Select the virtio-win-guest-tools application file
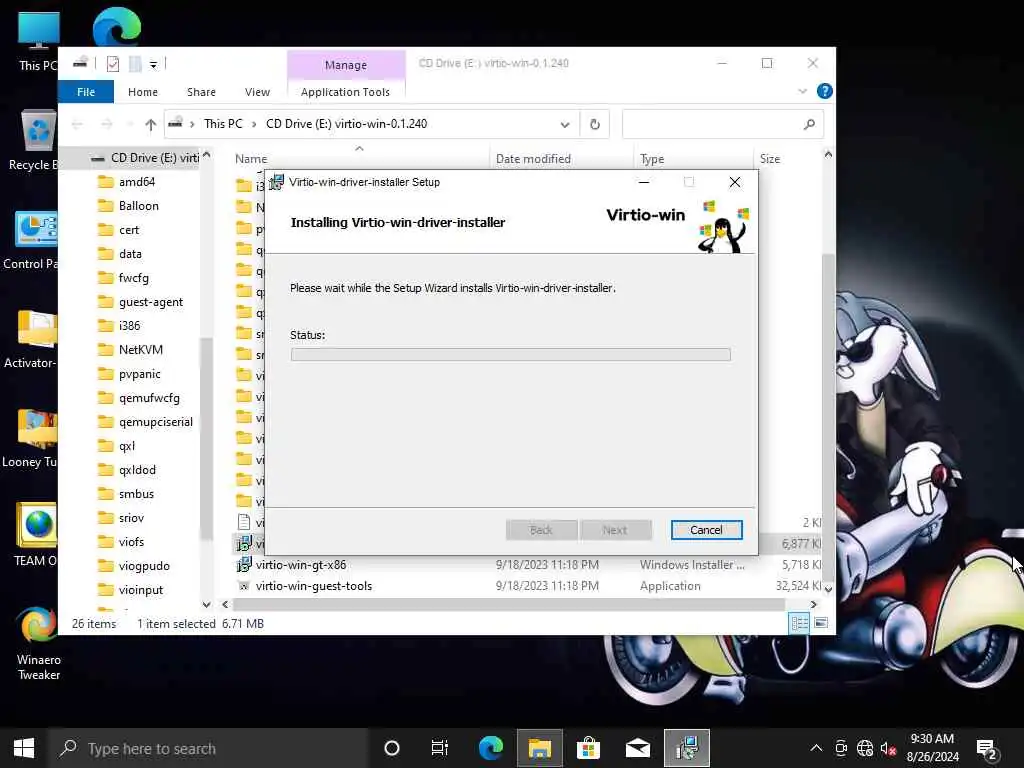 tap(313, 586)
